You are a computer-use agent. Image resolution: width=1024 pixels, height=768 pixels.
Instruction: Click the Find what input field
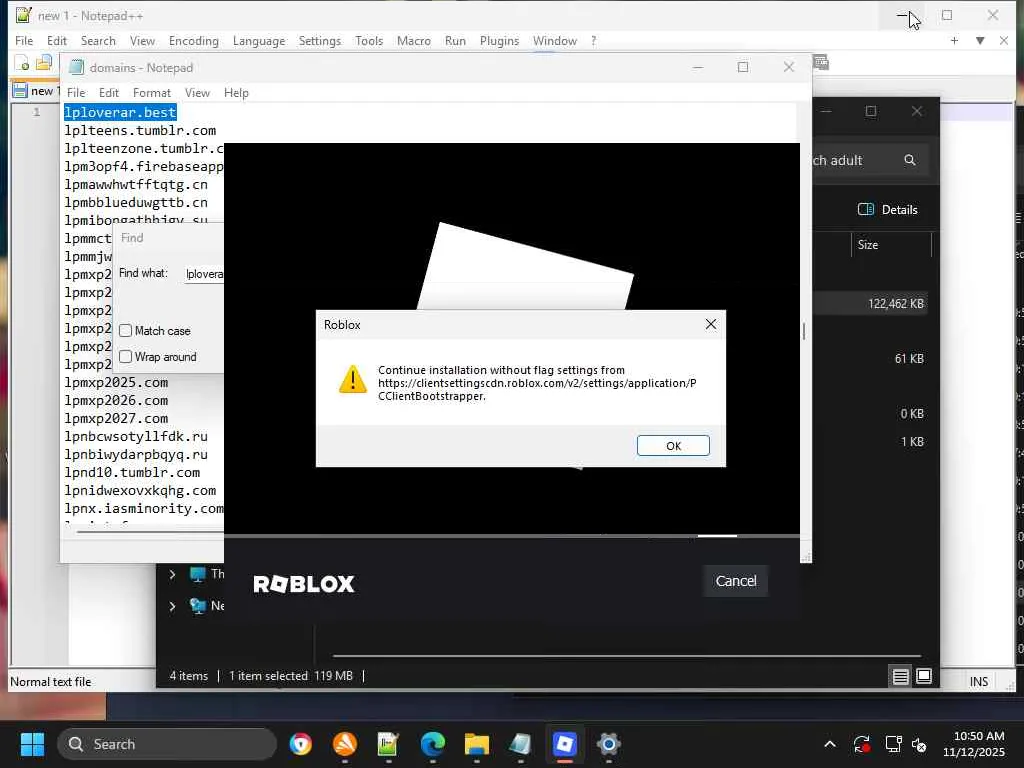(x=204, y=274)
